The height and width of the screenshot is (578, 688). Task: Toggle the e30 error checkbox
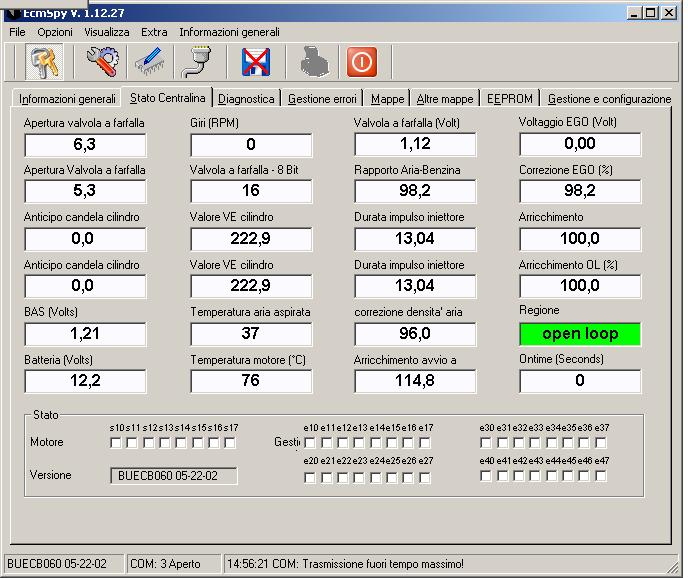point(486,443)
